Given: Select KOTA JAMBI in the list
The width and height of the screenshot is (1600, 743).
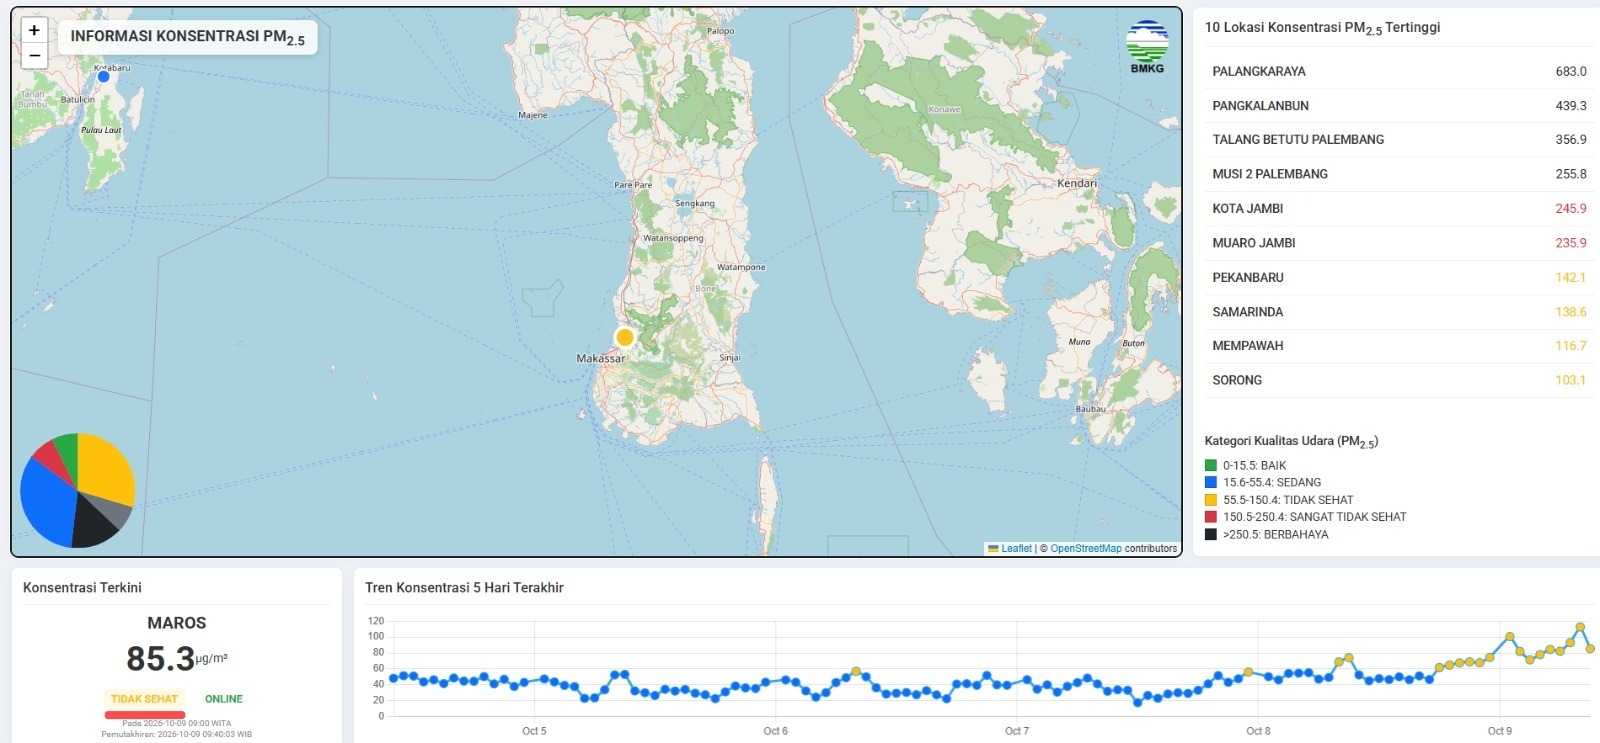Looking at the screenshot, I should coord(1399,209).
